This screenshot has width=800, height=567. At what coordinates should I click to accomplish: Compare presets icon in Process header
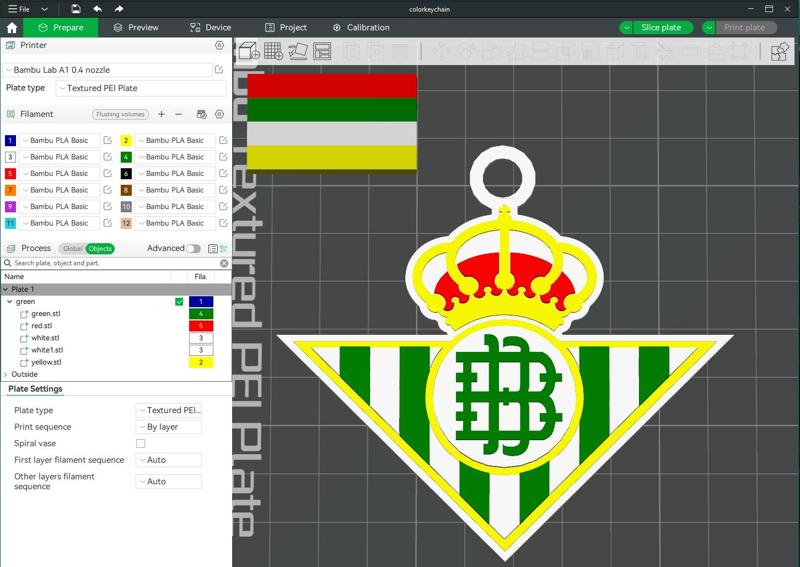tap(223, 249)
